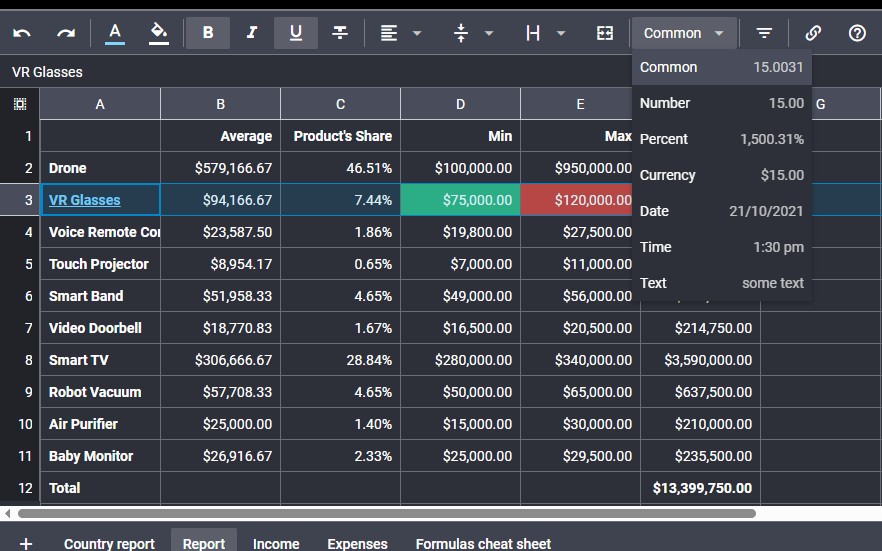Toggle underline formatting

[296, 33]
